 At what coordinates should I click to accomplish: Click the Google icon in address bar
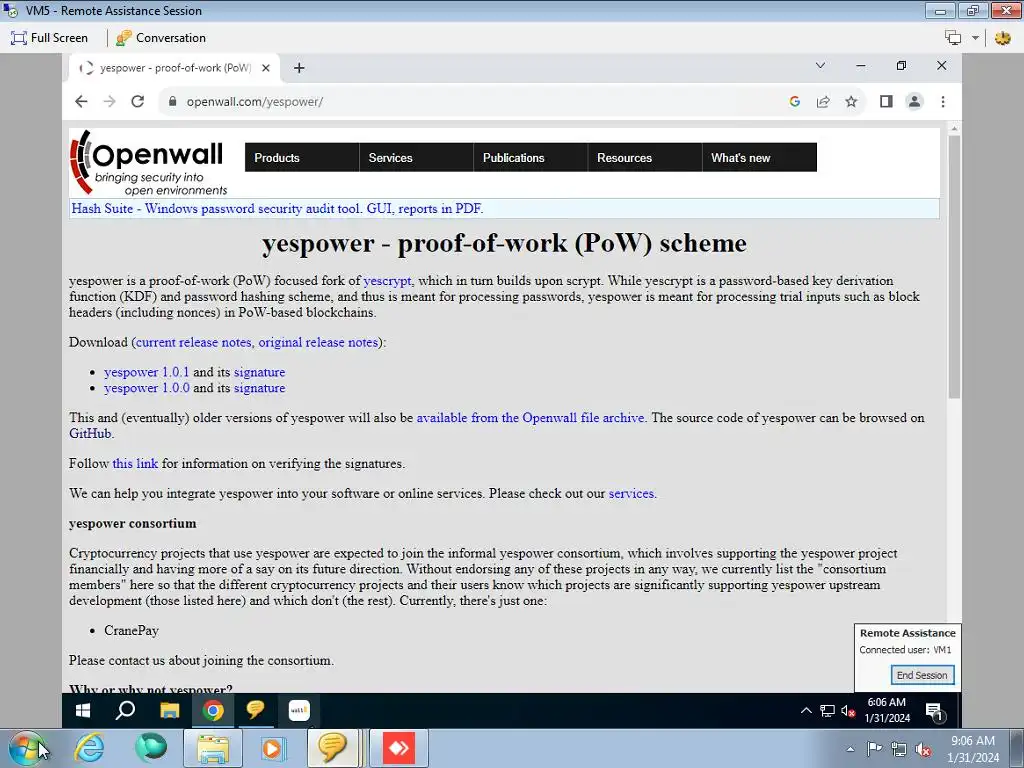(x=795, y=101)
